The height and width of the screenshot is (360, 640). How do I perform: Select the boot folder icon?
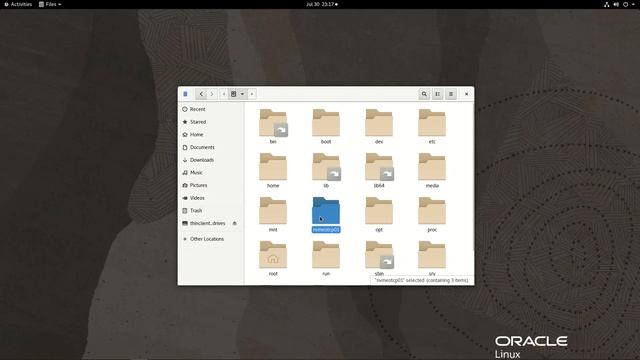click(326, 123)
